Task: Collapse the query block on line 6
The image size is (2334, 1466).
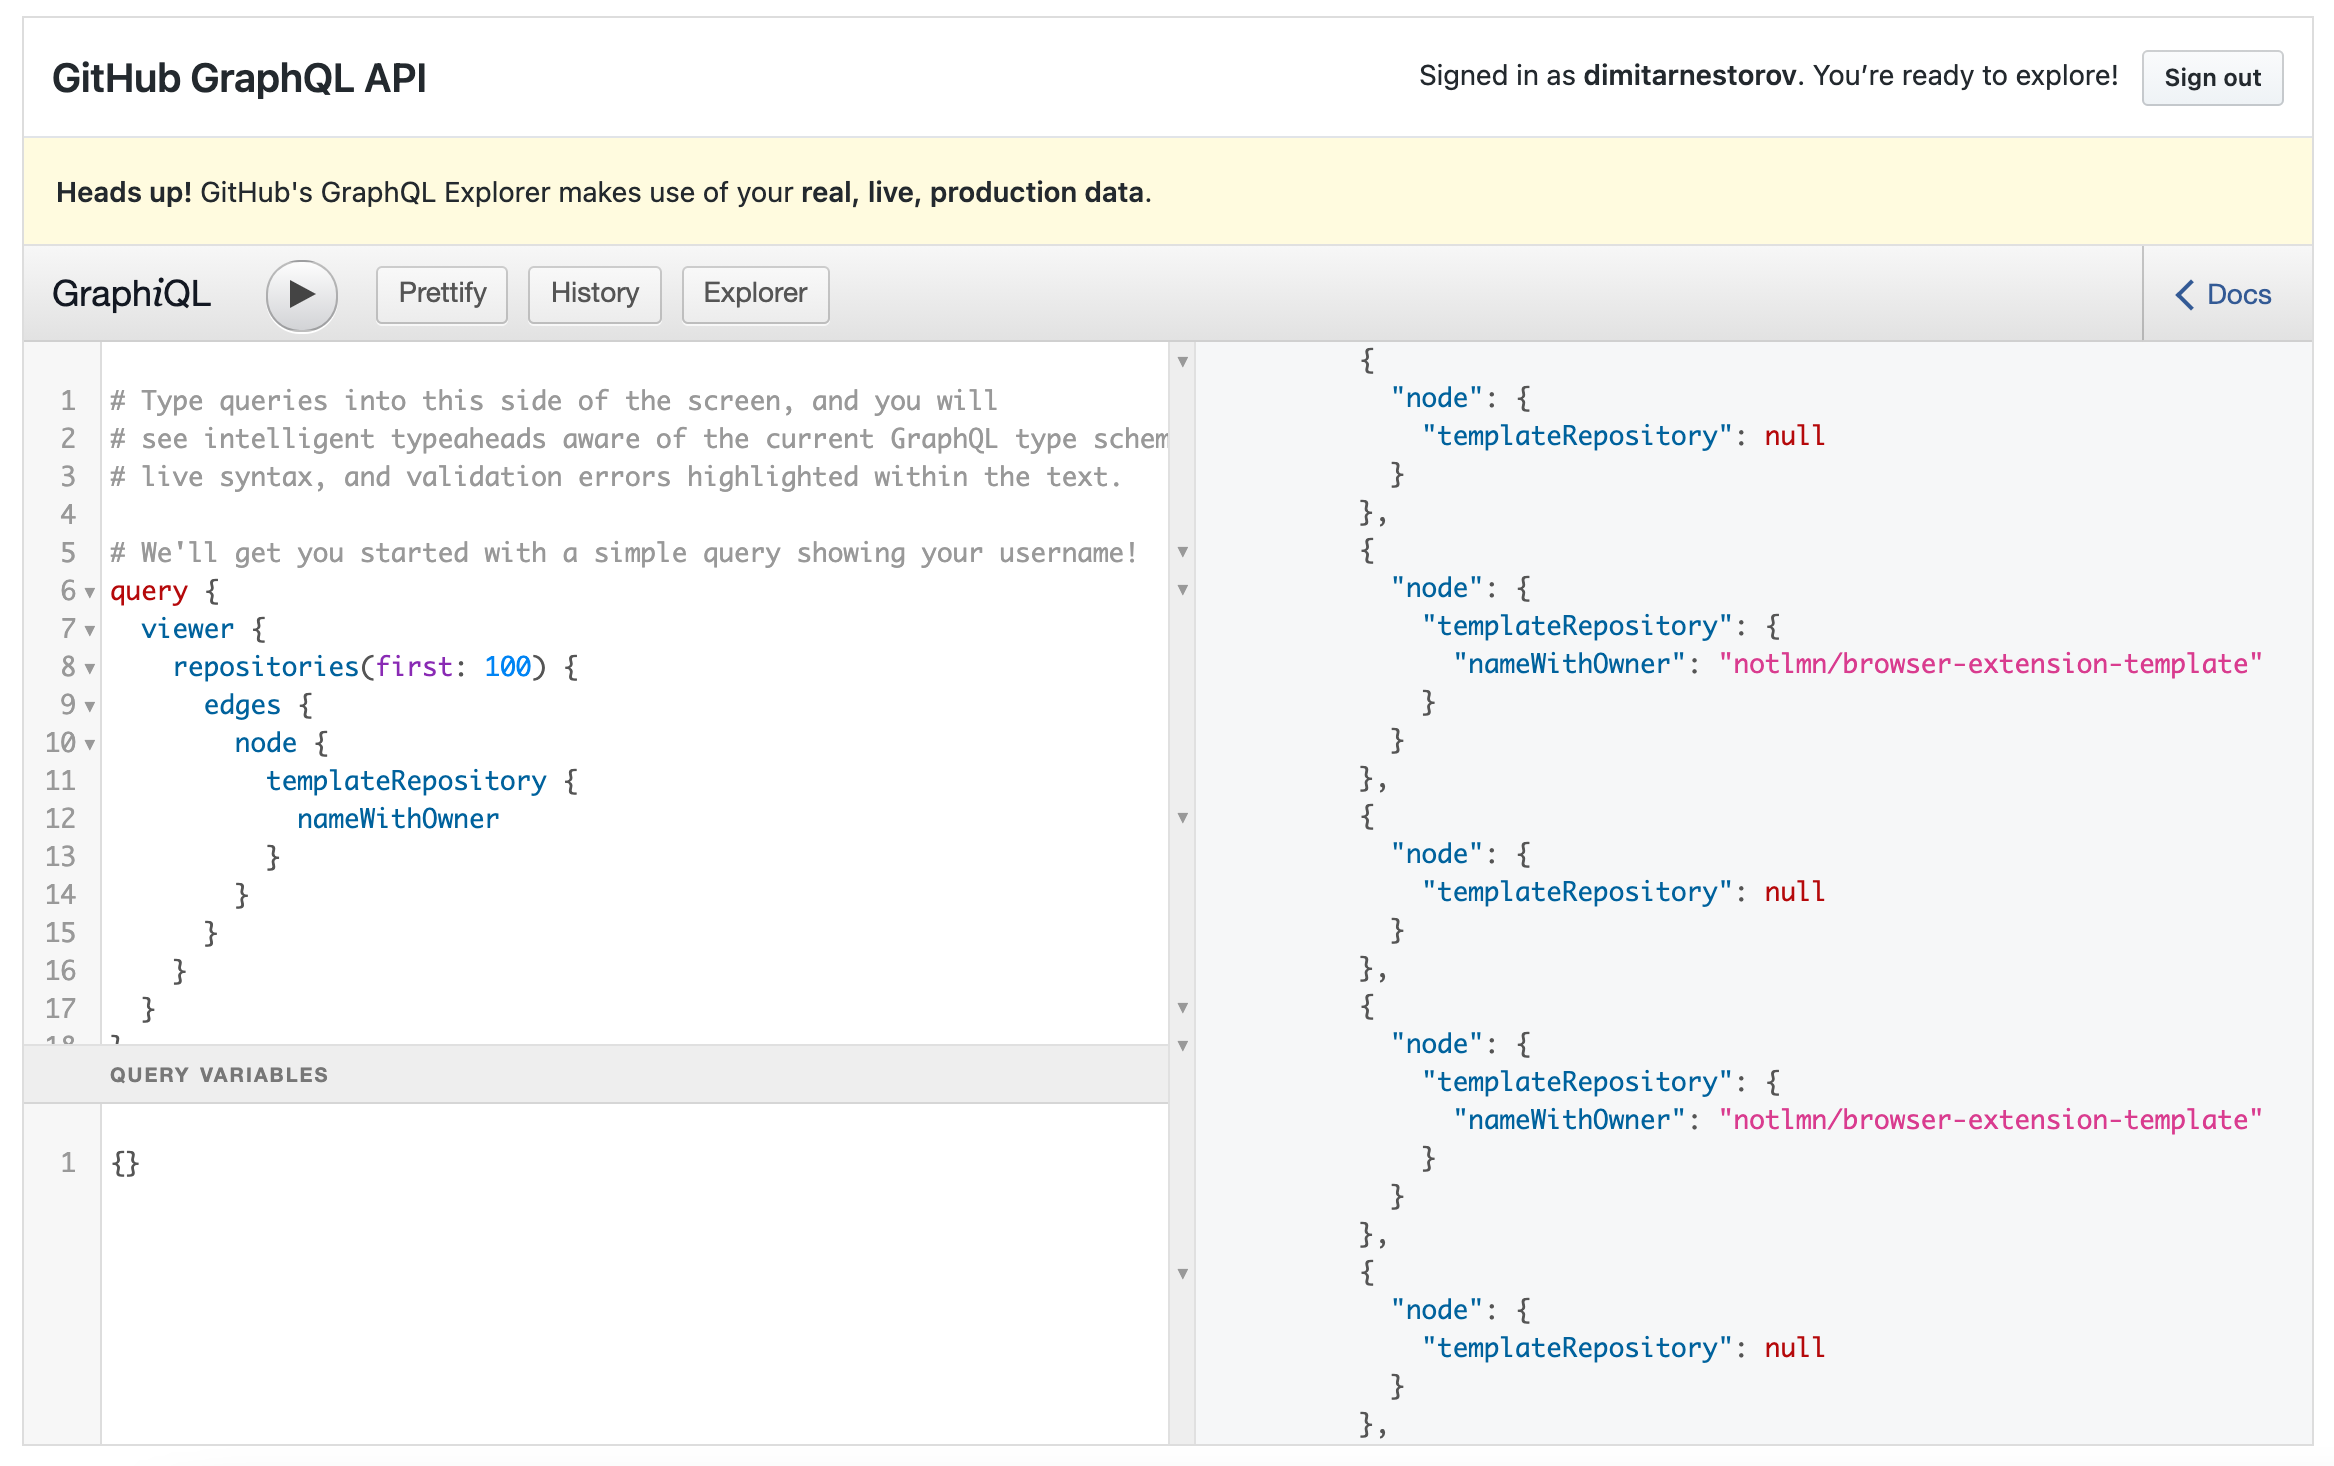Action: 90,592
